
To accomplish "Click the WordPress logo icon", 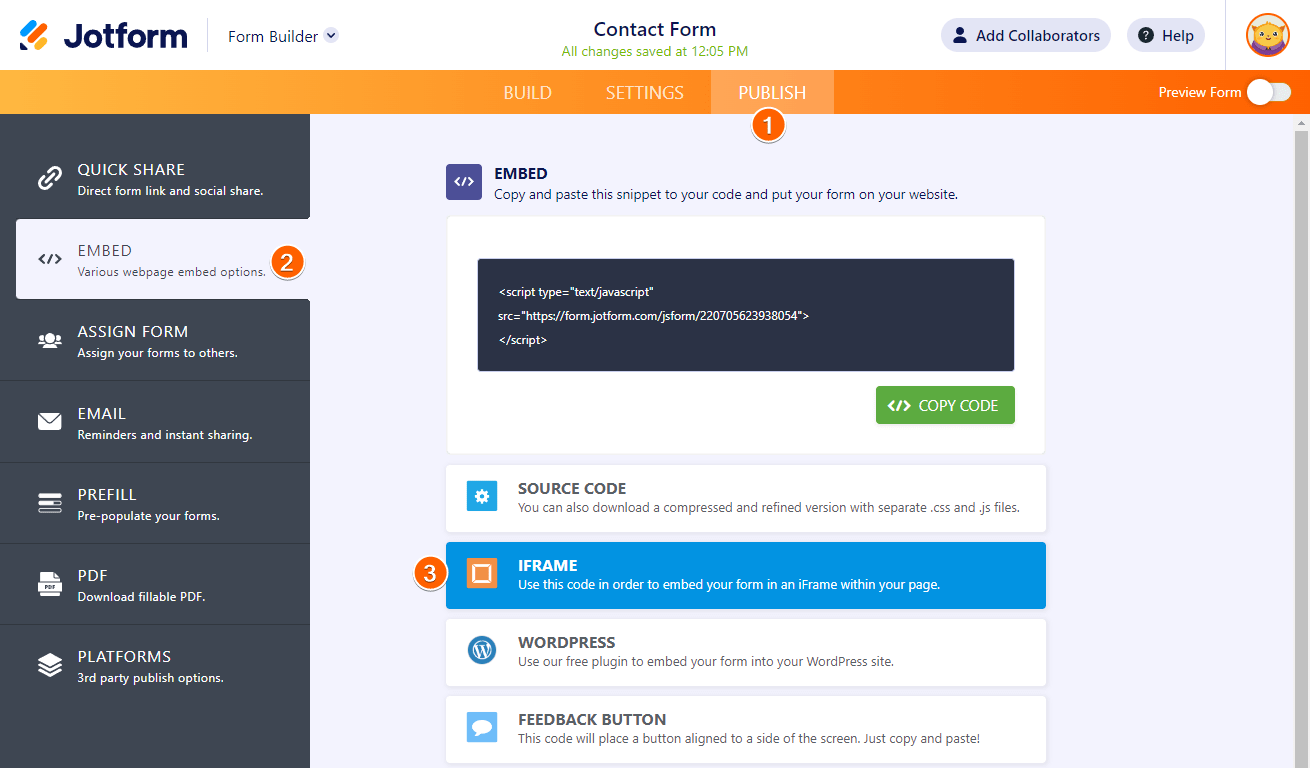I will pyautogui.click(x=482, y=650).
